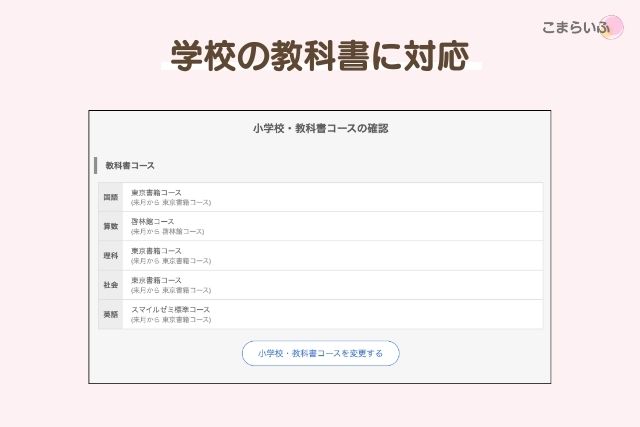Select the 英語 subject cell
The image size is (640, 427).
click(x=111, y=315)
